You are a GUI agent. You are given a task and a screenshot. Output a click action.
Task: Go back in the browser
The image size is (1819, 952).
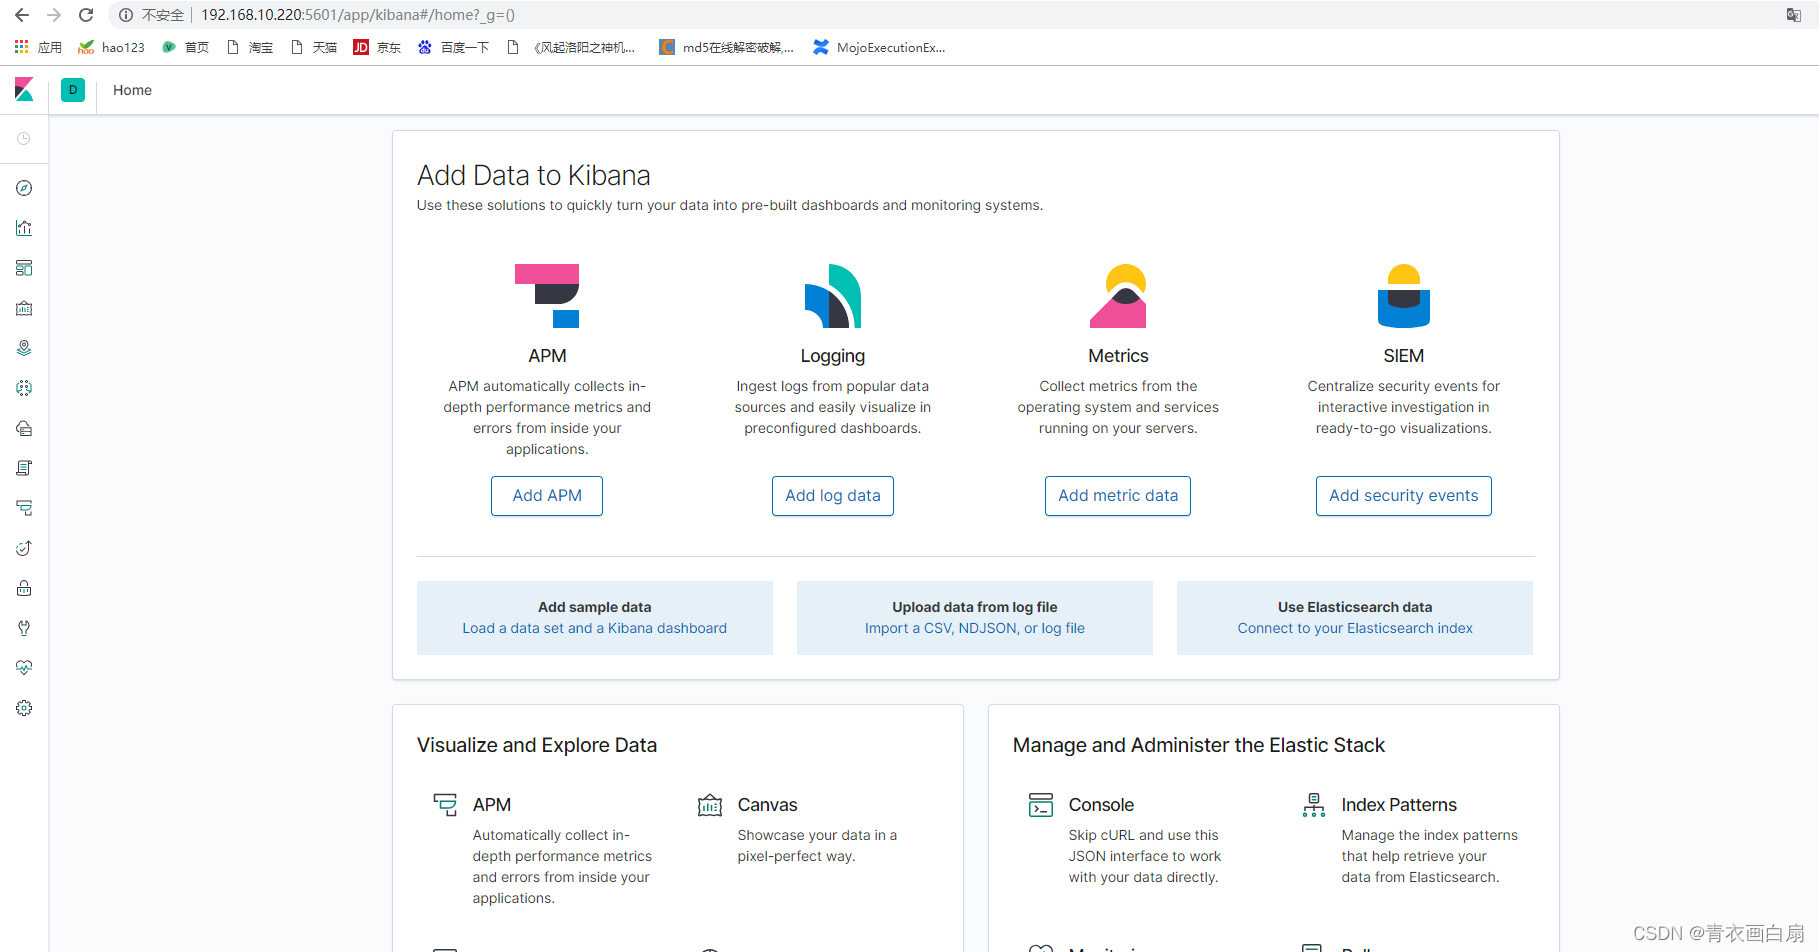pyautogui.click(x=22, y=15)
